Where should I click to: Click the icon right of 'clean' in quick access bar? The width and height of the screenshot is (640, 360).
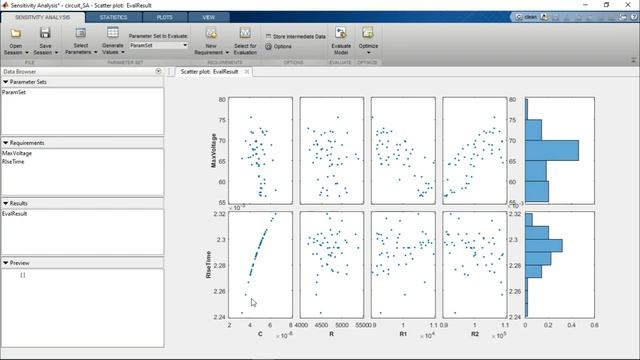click(544, 17)
